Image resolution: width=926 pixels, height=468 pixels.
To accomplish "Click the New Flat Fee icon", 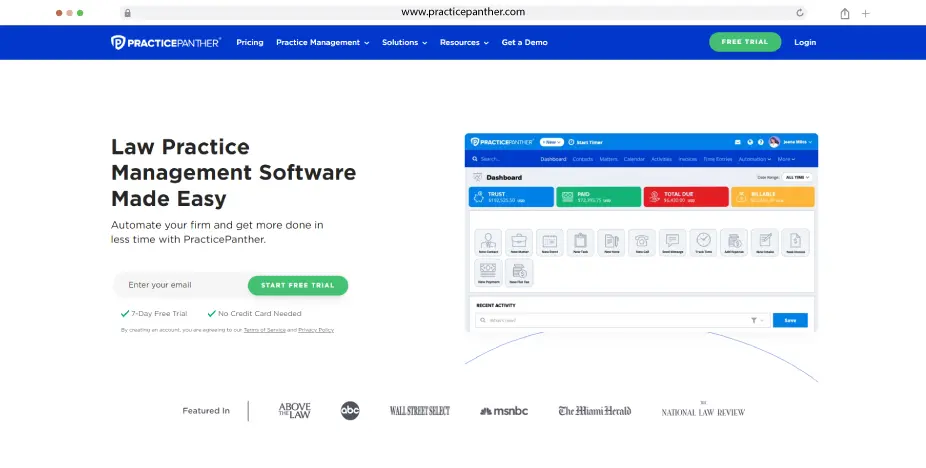I will point(519,272).
